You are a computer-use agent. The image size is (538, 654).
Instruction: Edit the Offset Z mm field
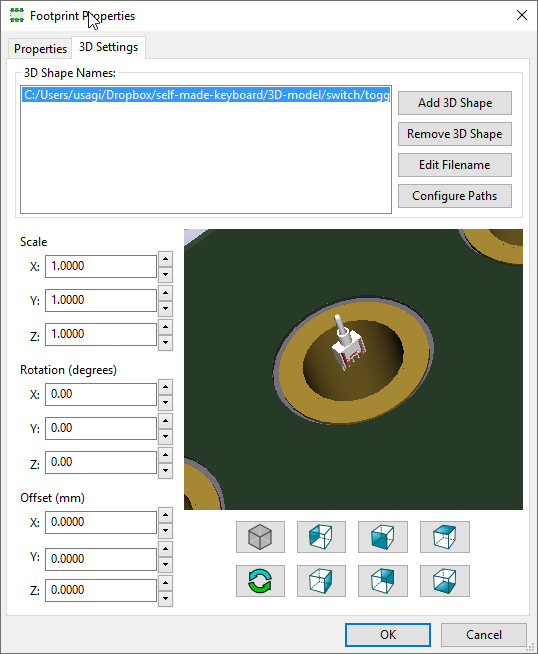coord(101,590)
